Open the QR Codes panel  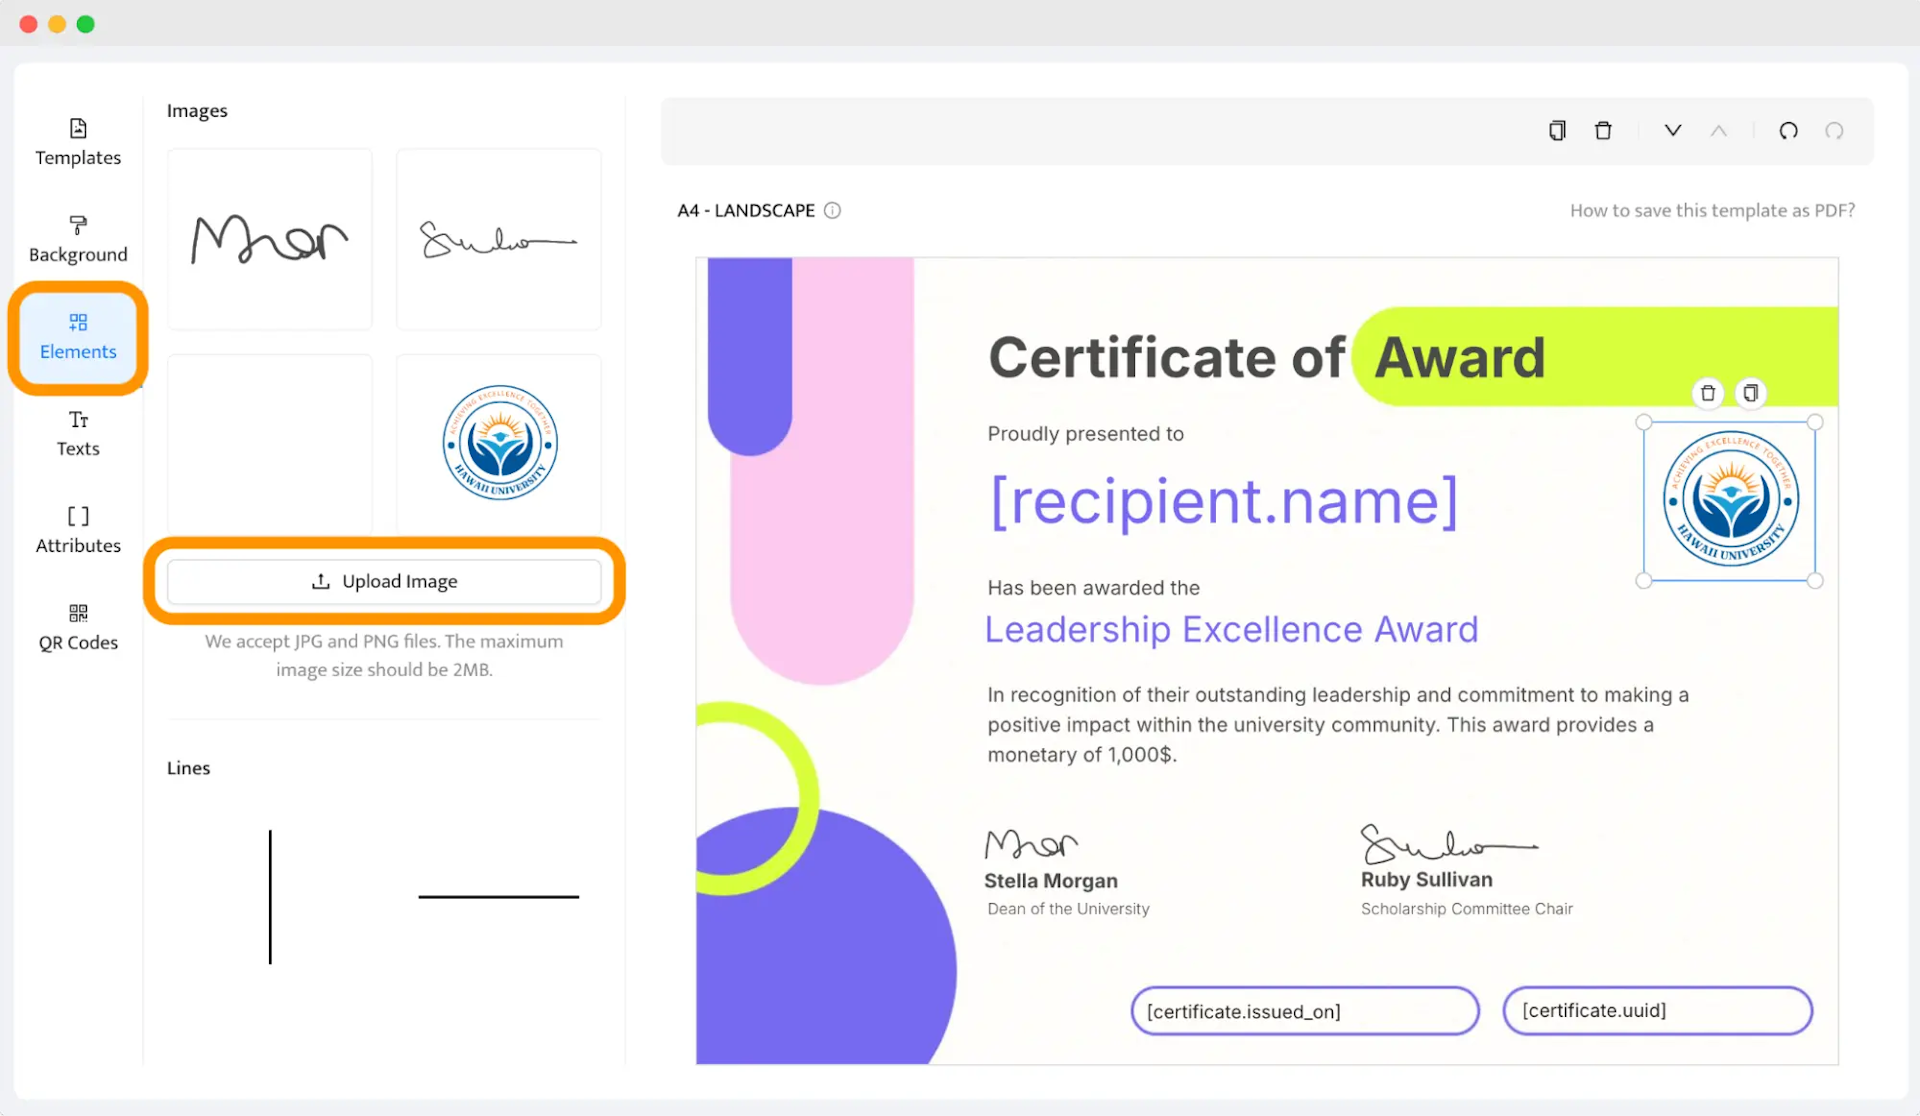[78, 626]
